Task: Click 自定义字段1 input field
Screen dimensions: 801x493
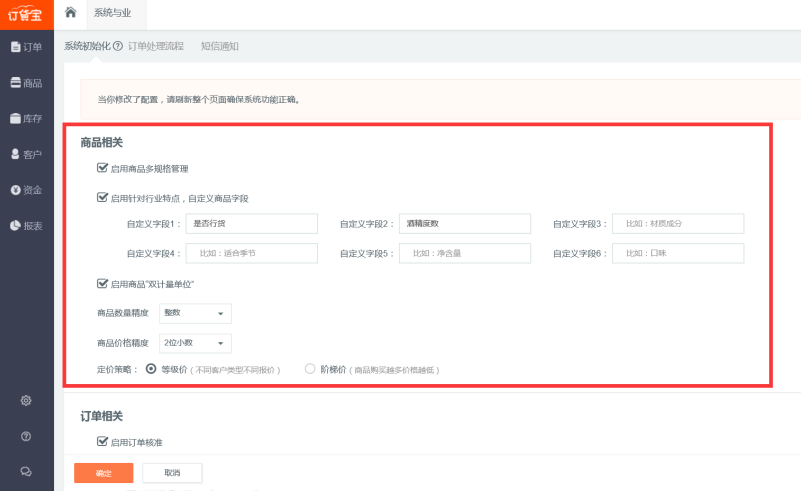Action: pos(252,224)
